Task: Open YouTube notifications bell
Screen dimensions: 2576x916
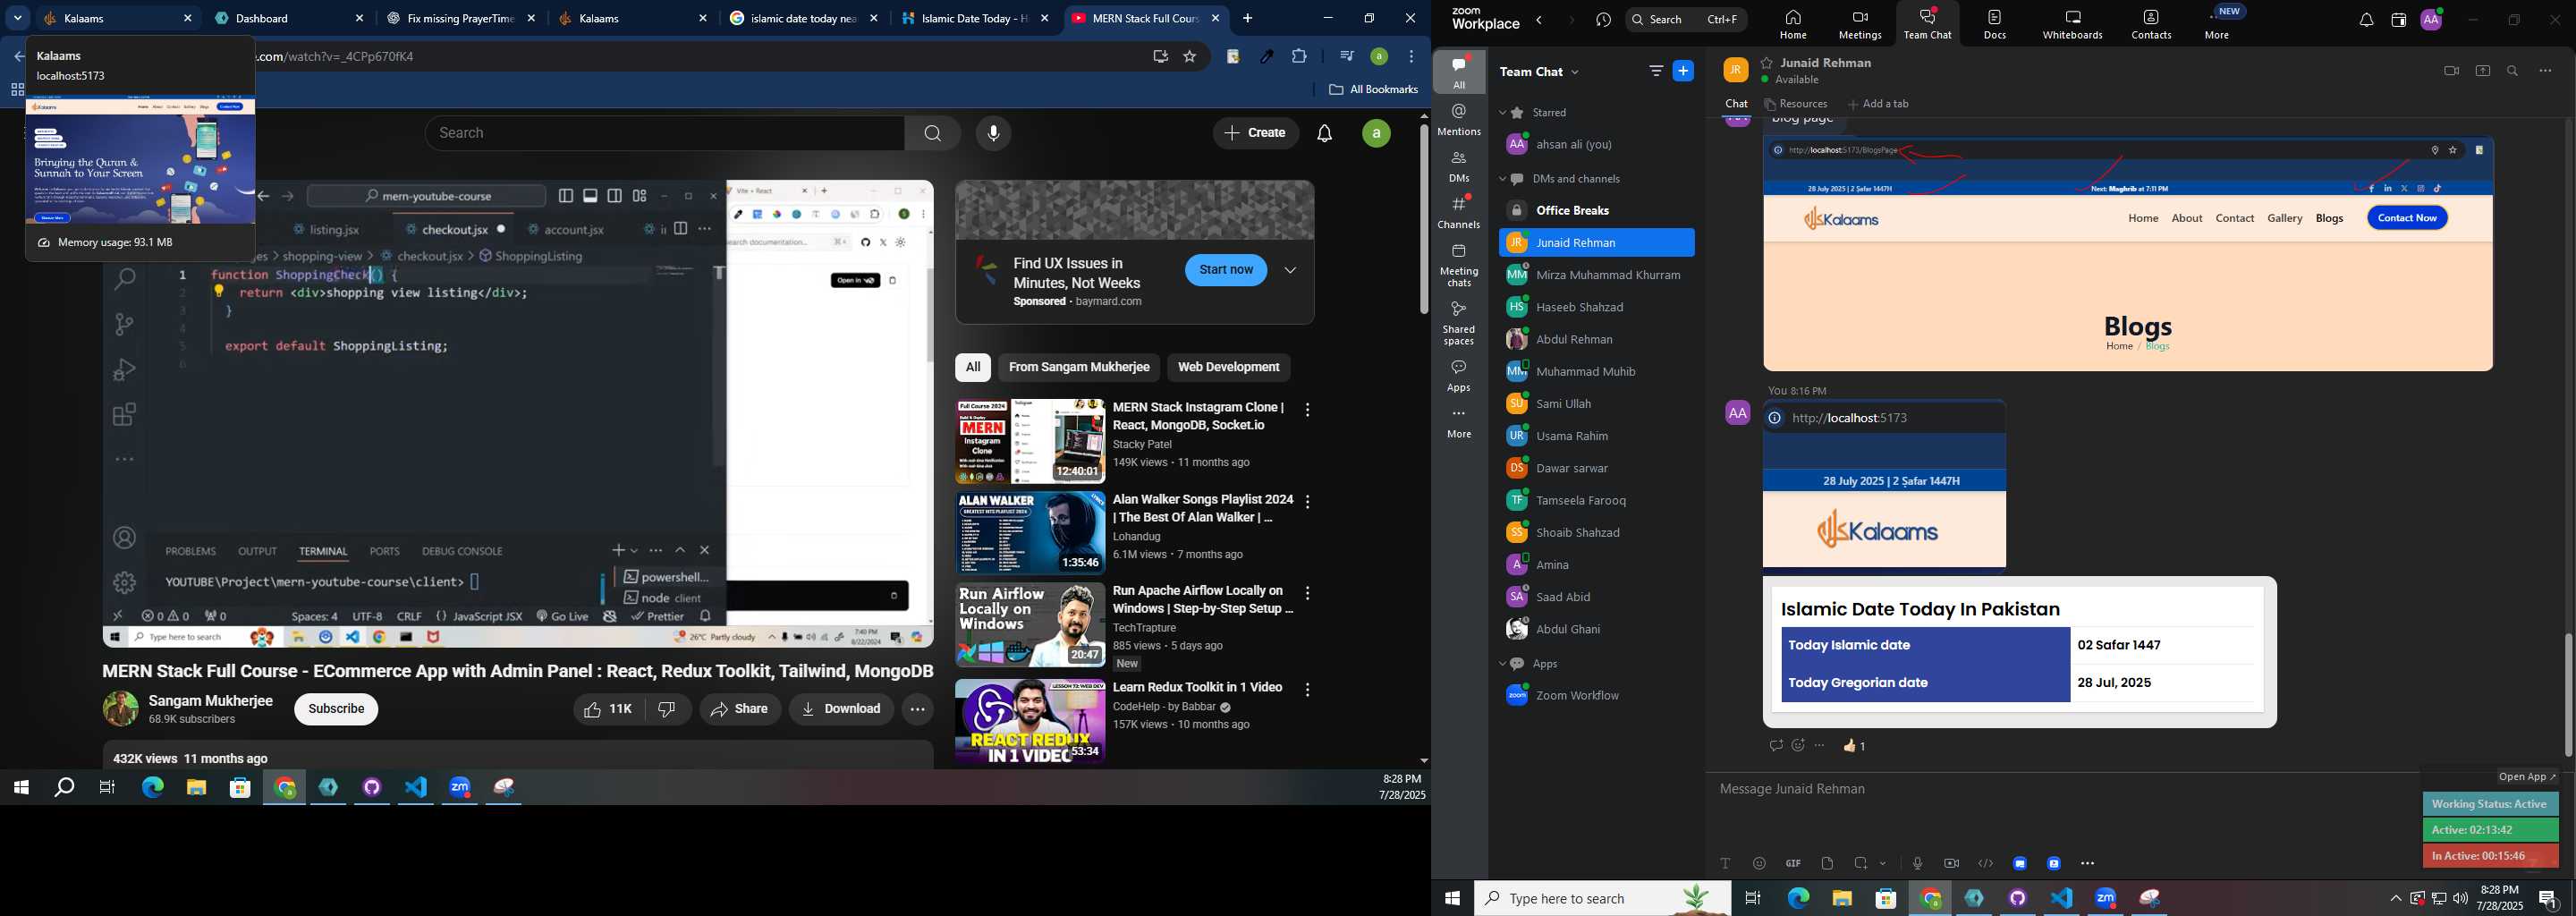Action: tap(1324, 133)
